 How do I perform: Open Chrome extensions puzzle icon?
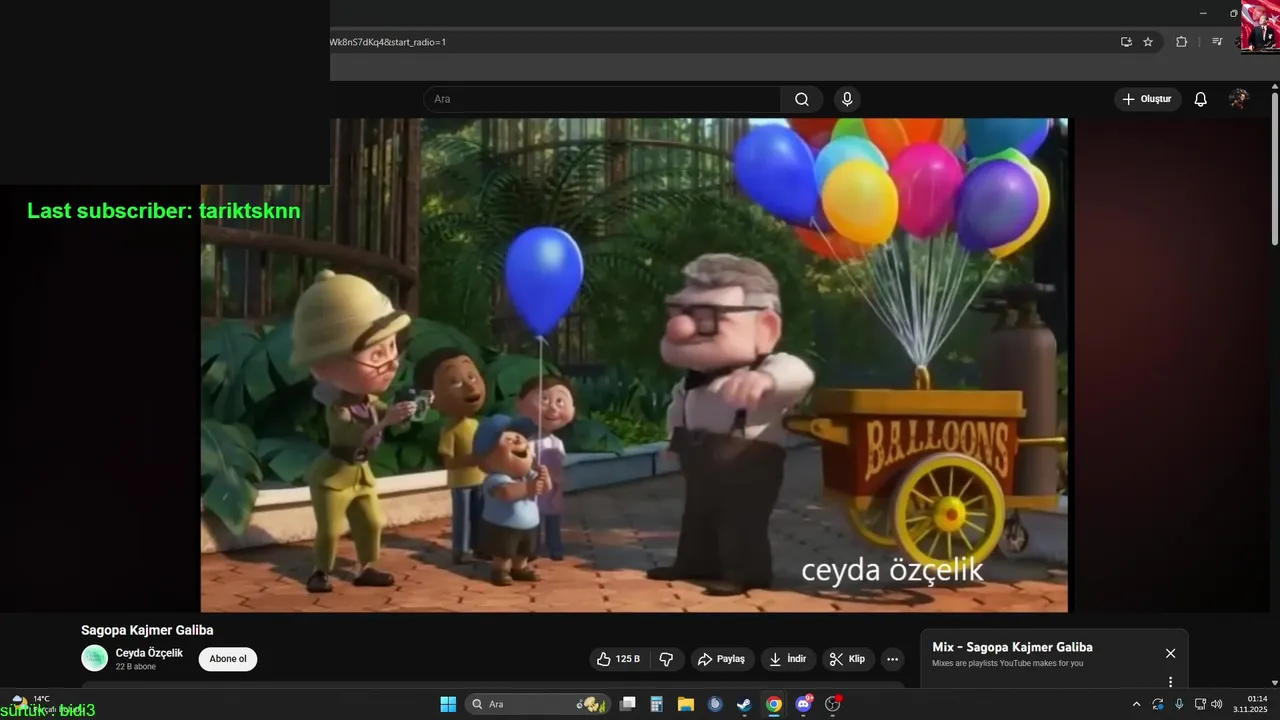coord(1181,42)
